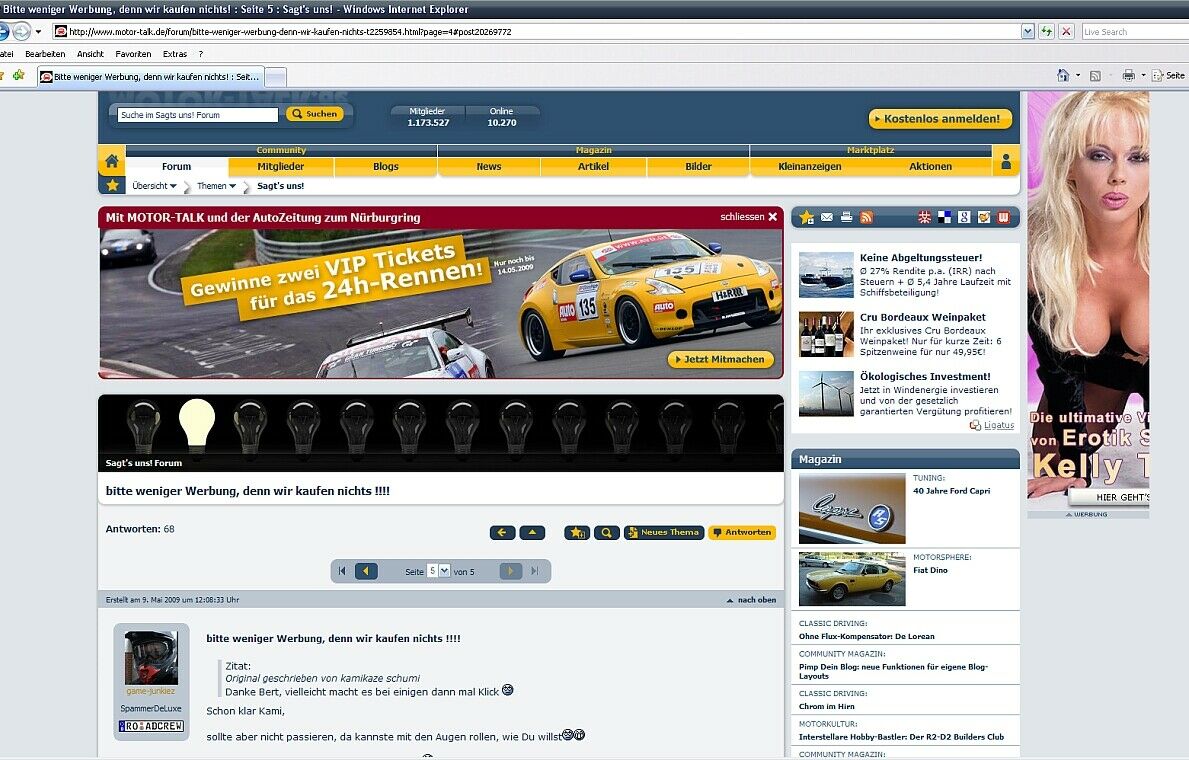Screen dimensions: 1189x760
Task: Open the Fiat Dino magazine link
Action: pyautogui.click(x=930, y=570)
